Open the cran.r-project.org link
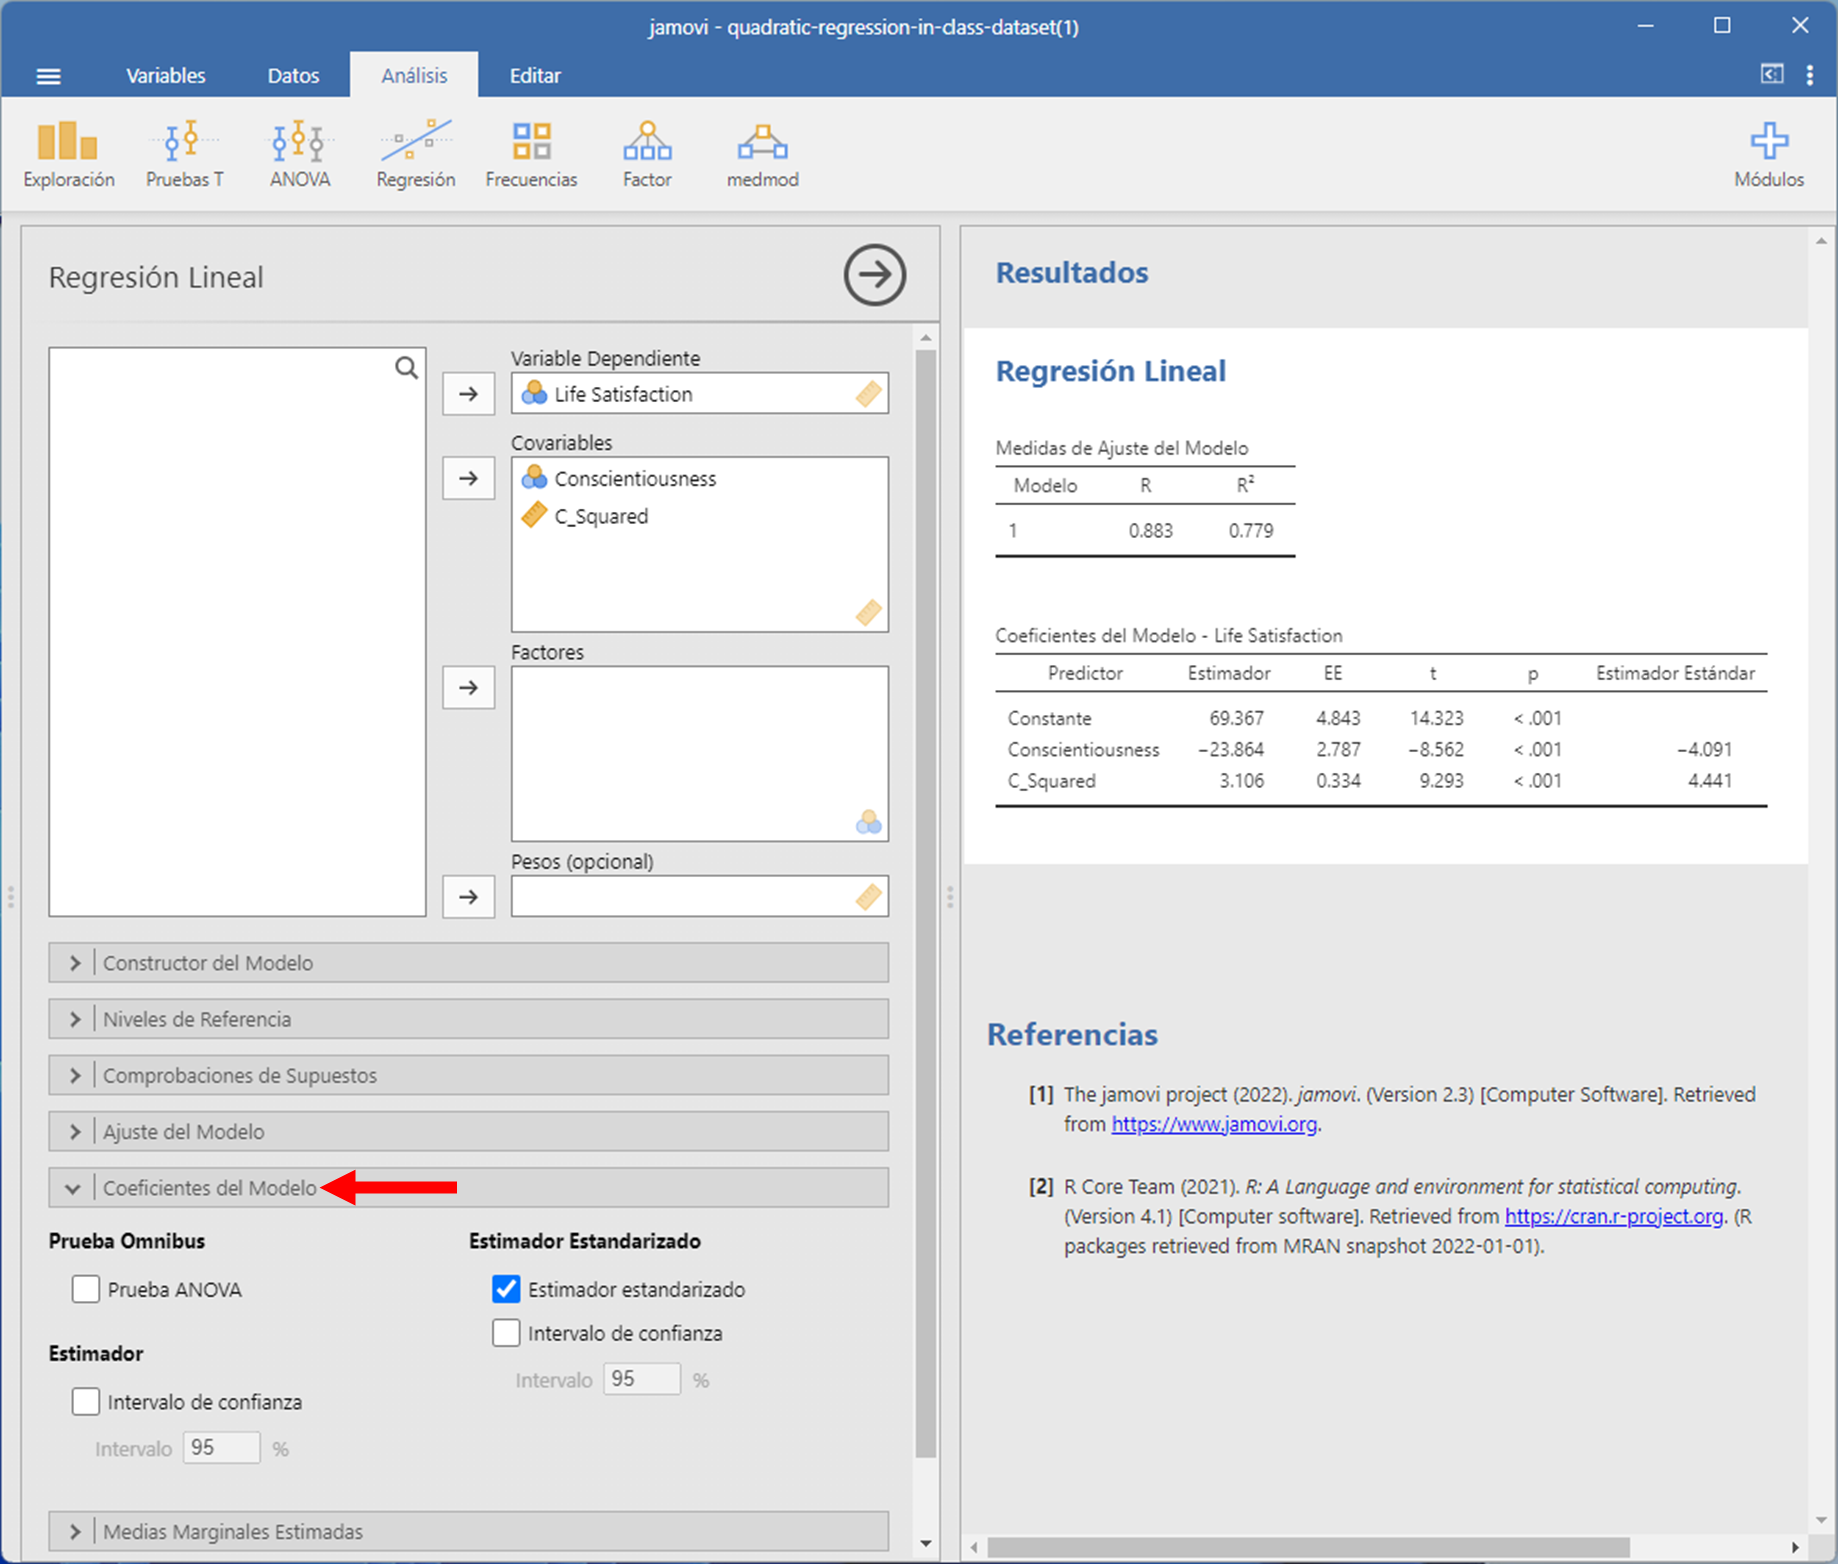 click(x=1613, y=1216)
